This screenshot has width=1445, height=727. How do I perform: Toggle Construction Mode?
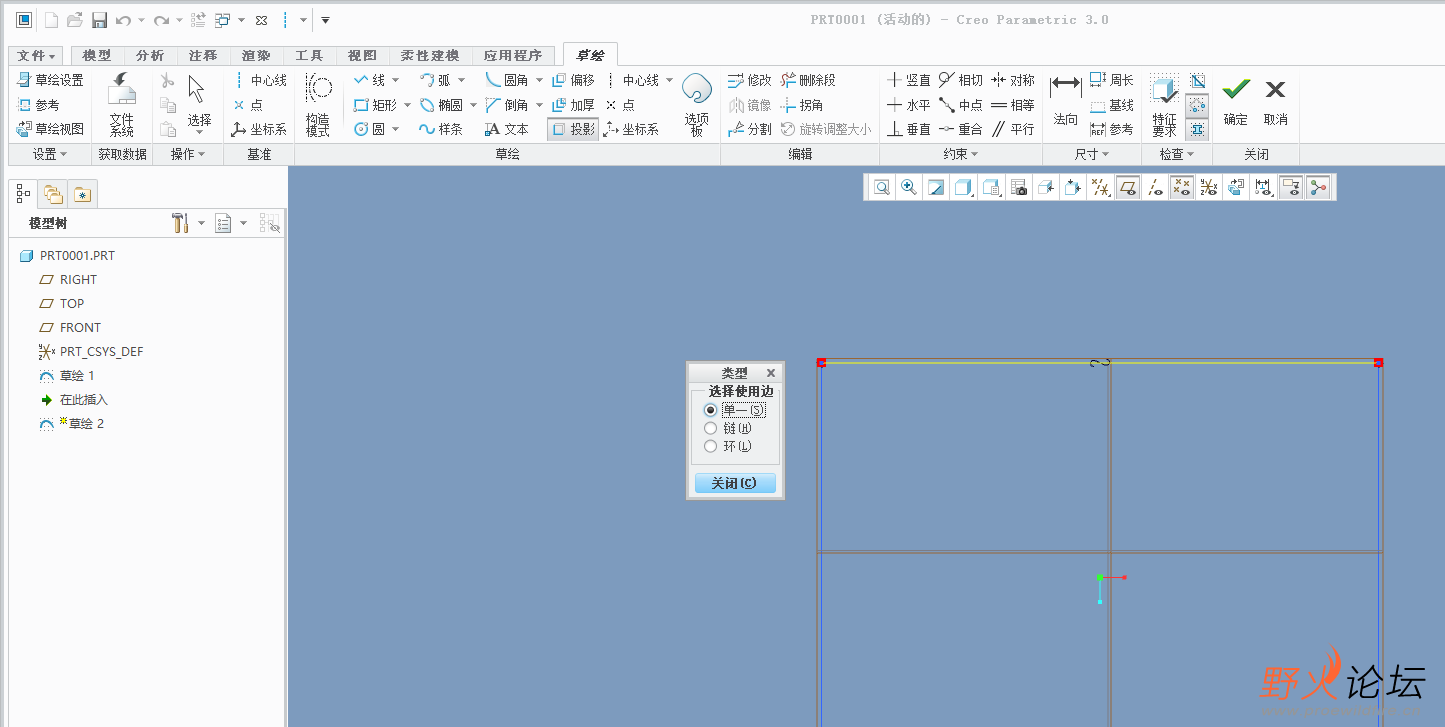pos(318,105)
